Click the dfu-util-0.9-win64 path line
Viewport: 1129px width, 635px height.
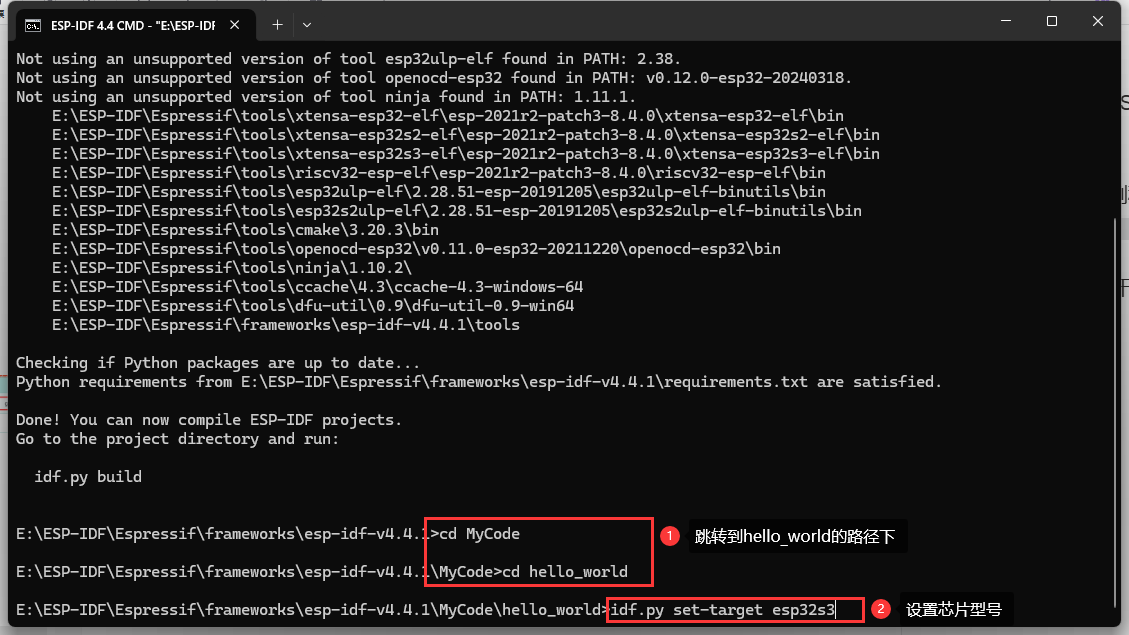[313, 305]
